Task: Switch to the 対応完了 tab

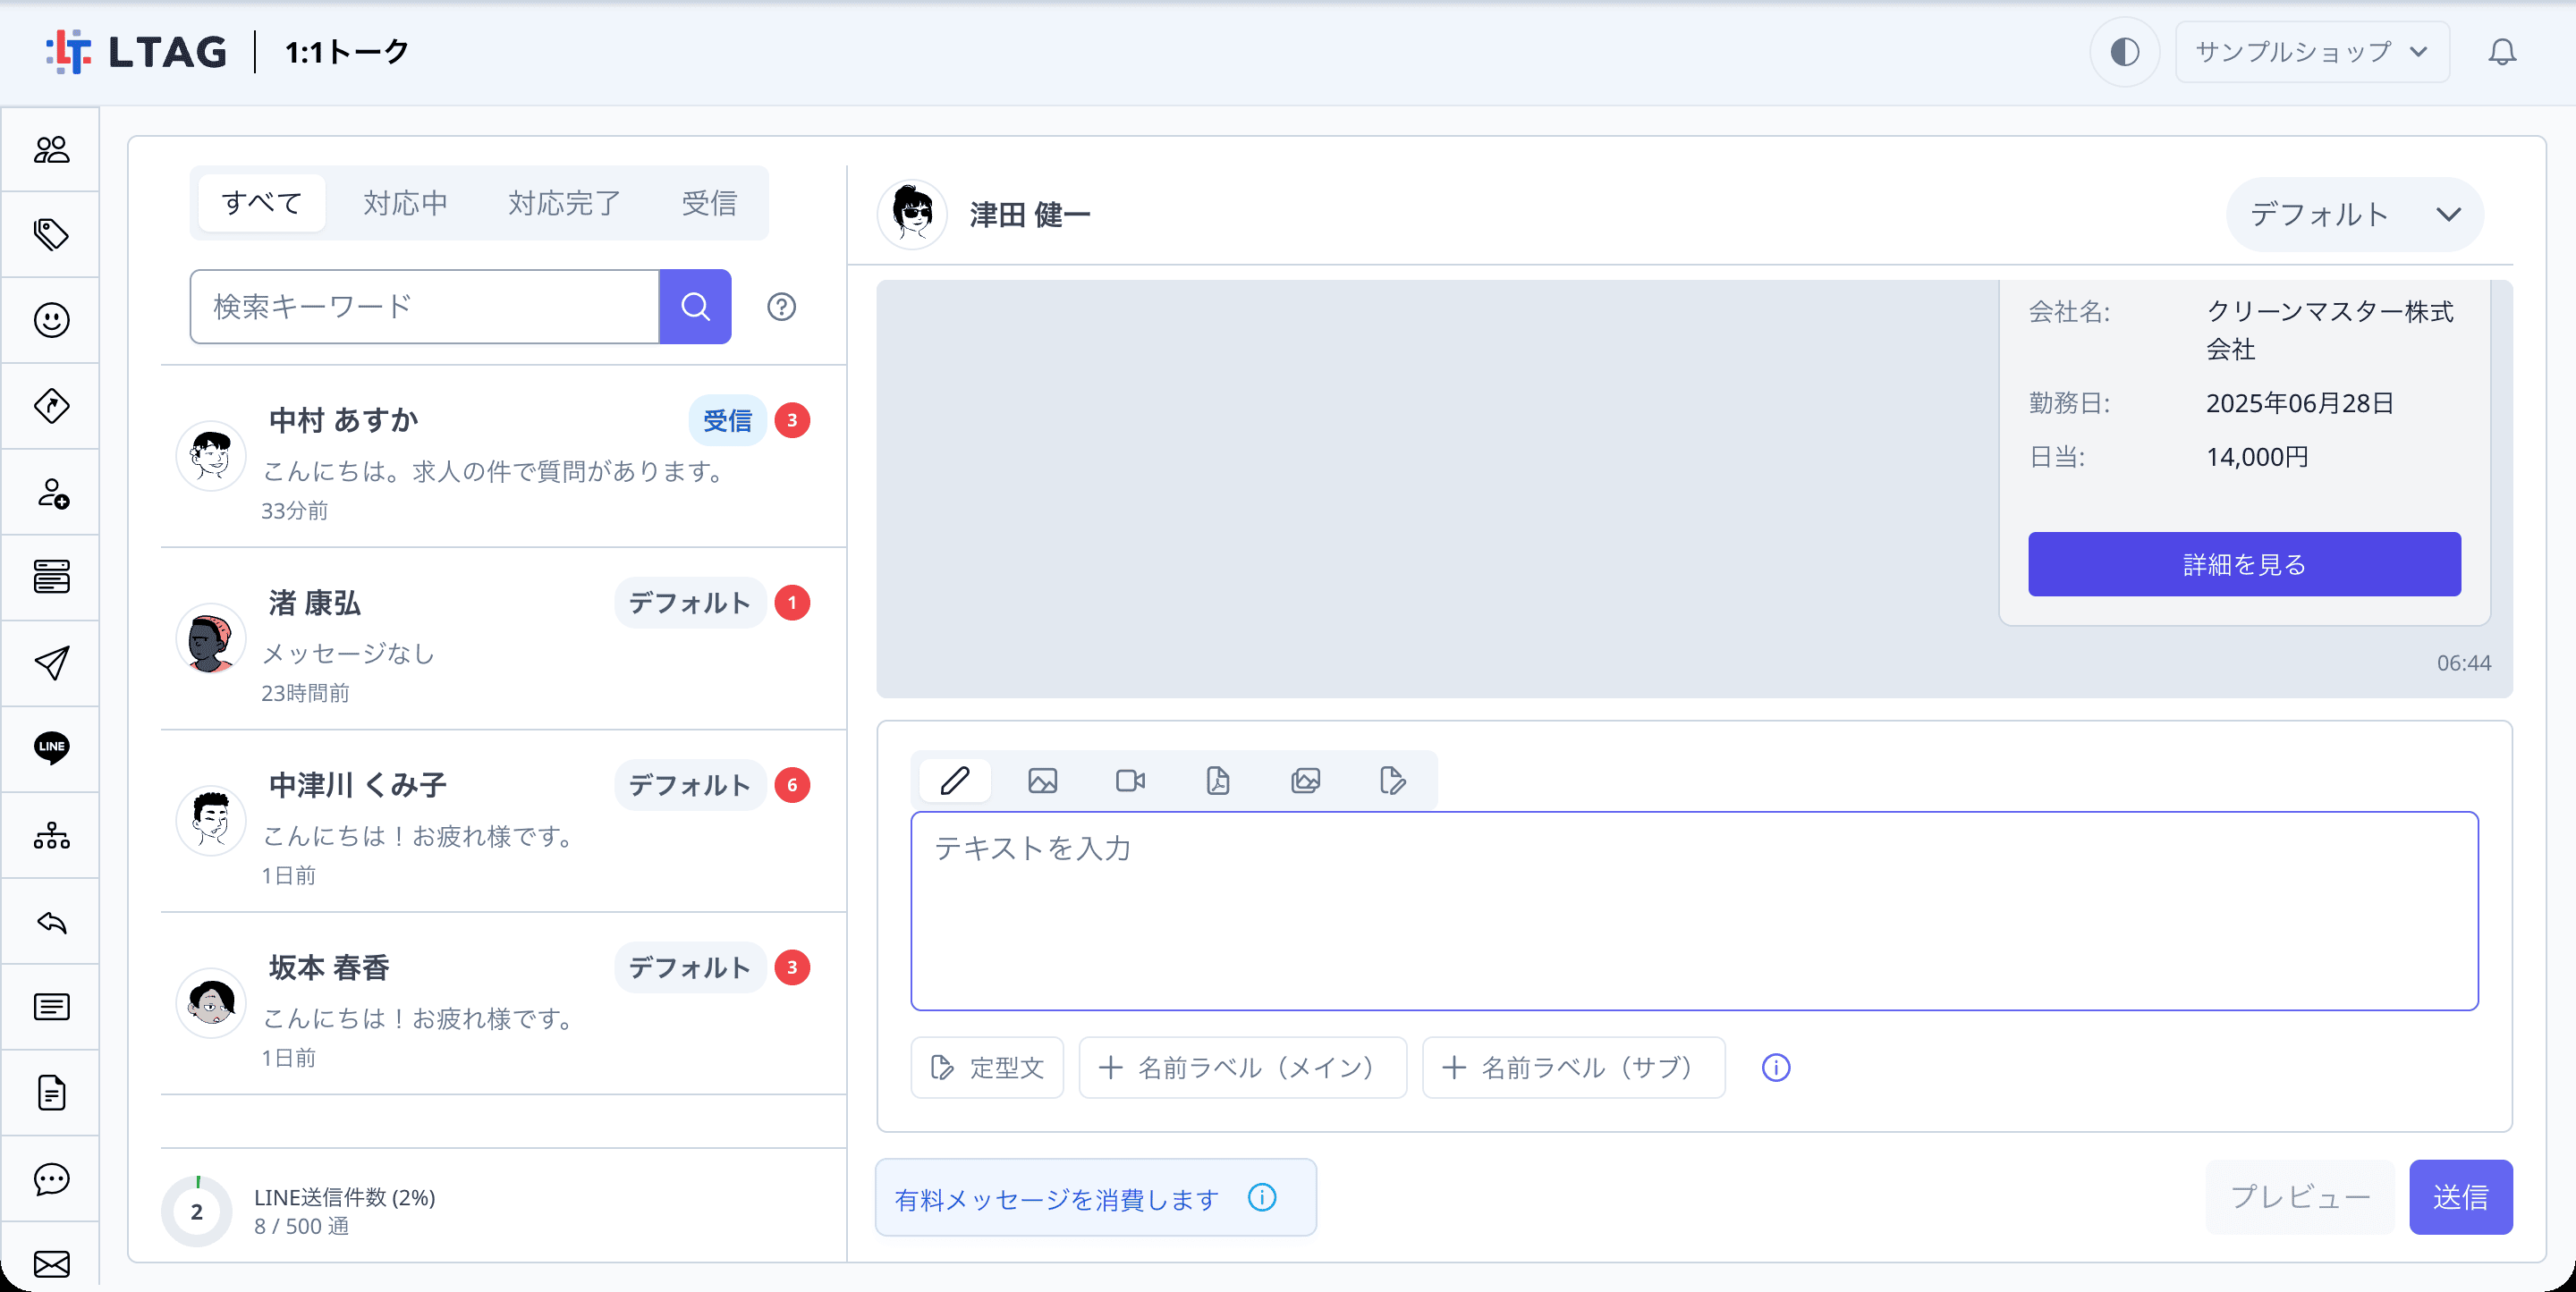Action: pyautogui.click(x=564, y=203)
